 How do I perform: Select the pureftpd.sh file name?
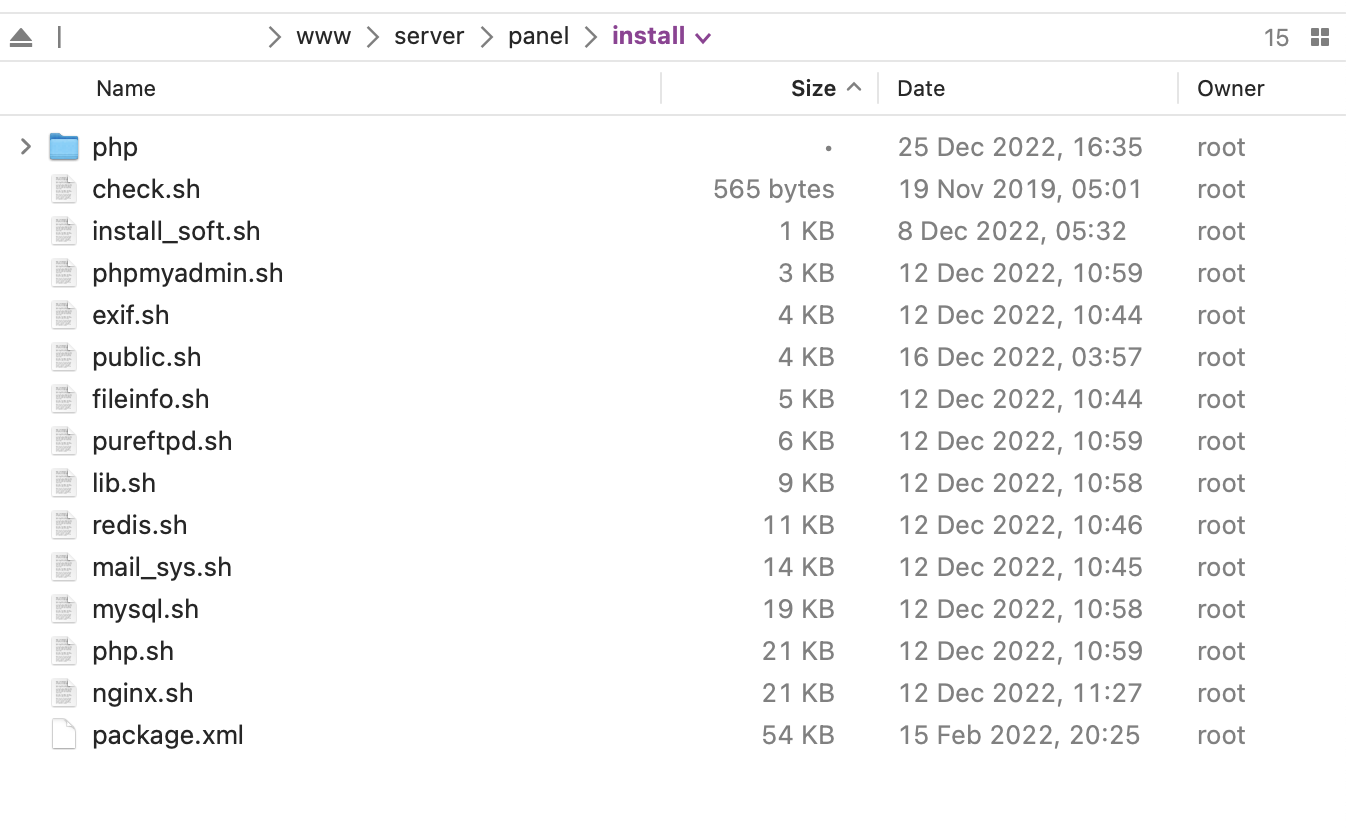point(162,441)
